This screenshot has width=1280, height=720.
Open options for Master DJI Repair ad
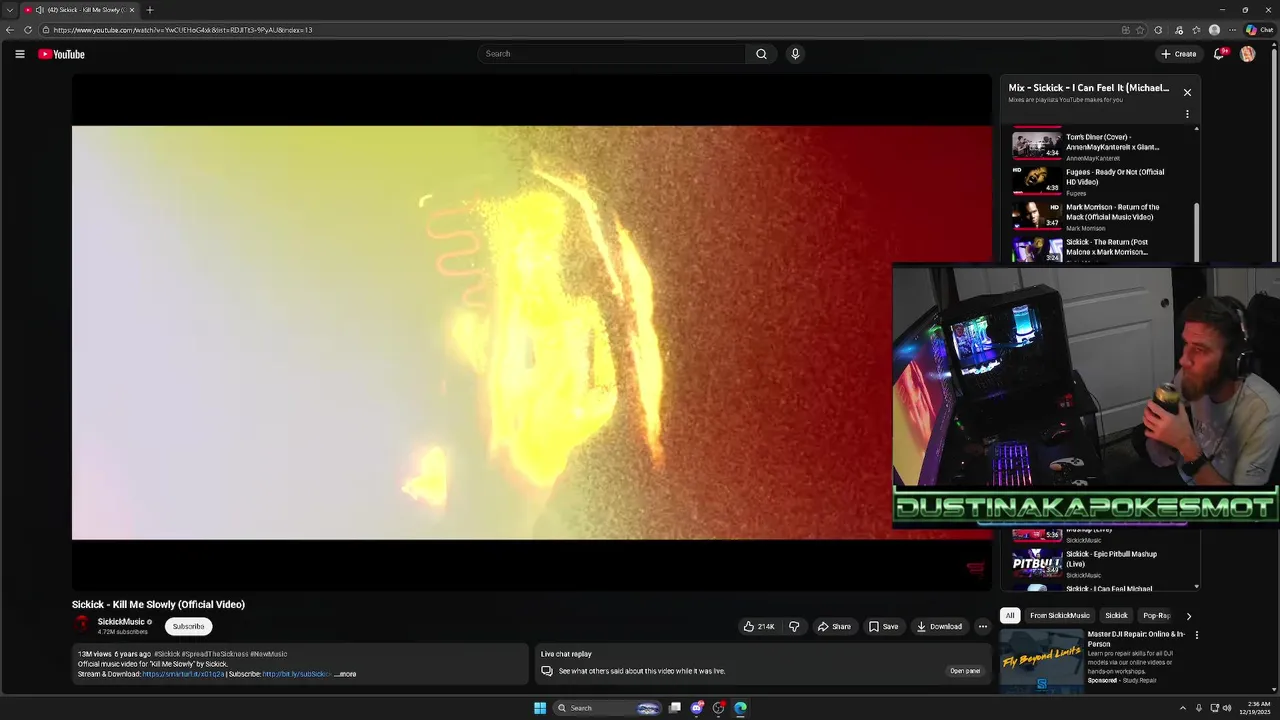[1196, 635]
